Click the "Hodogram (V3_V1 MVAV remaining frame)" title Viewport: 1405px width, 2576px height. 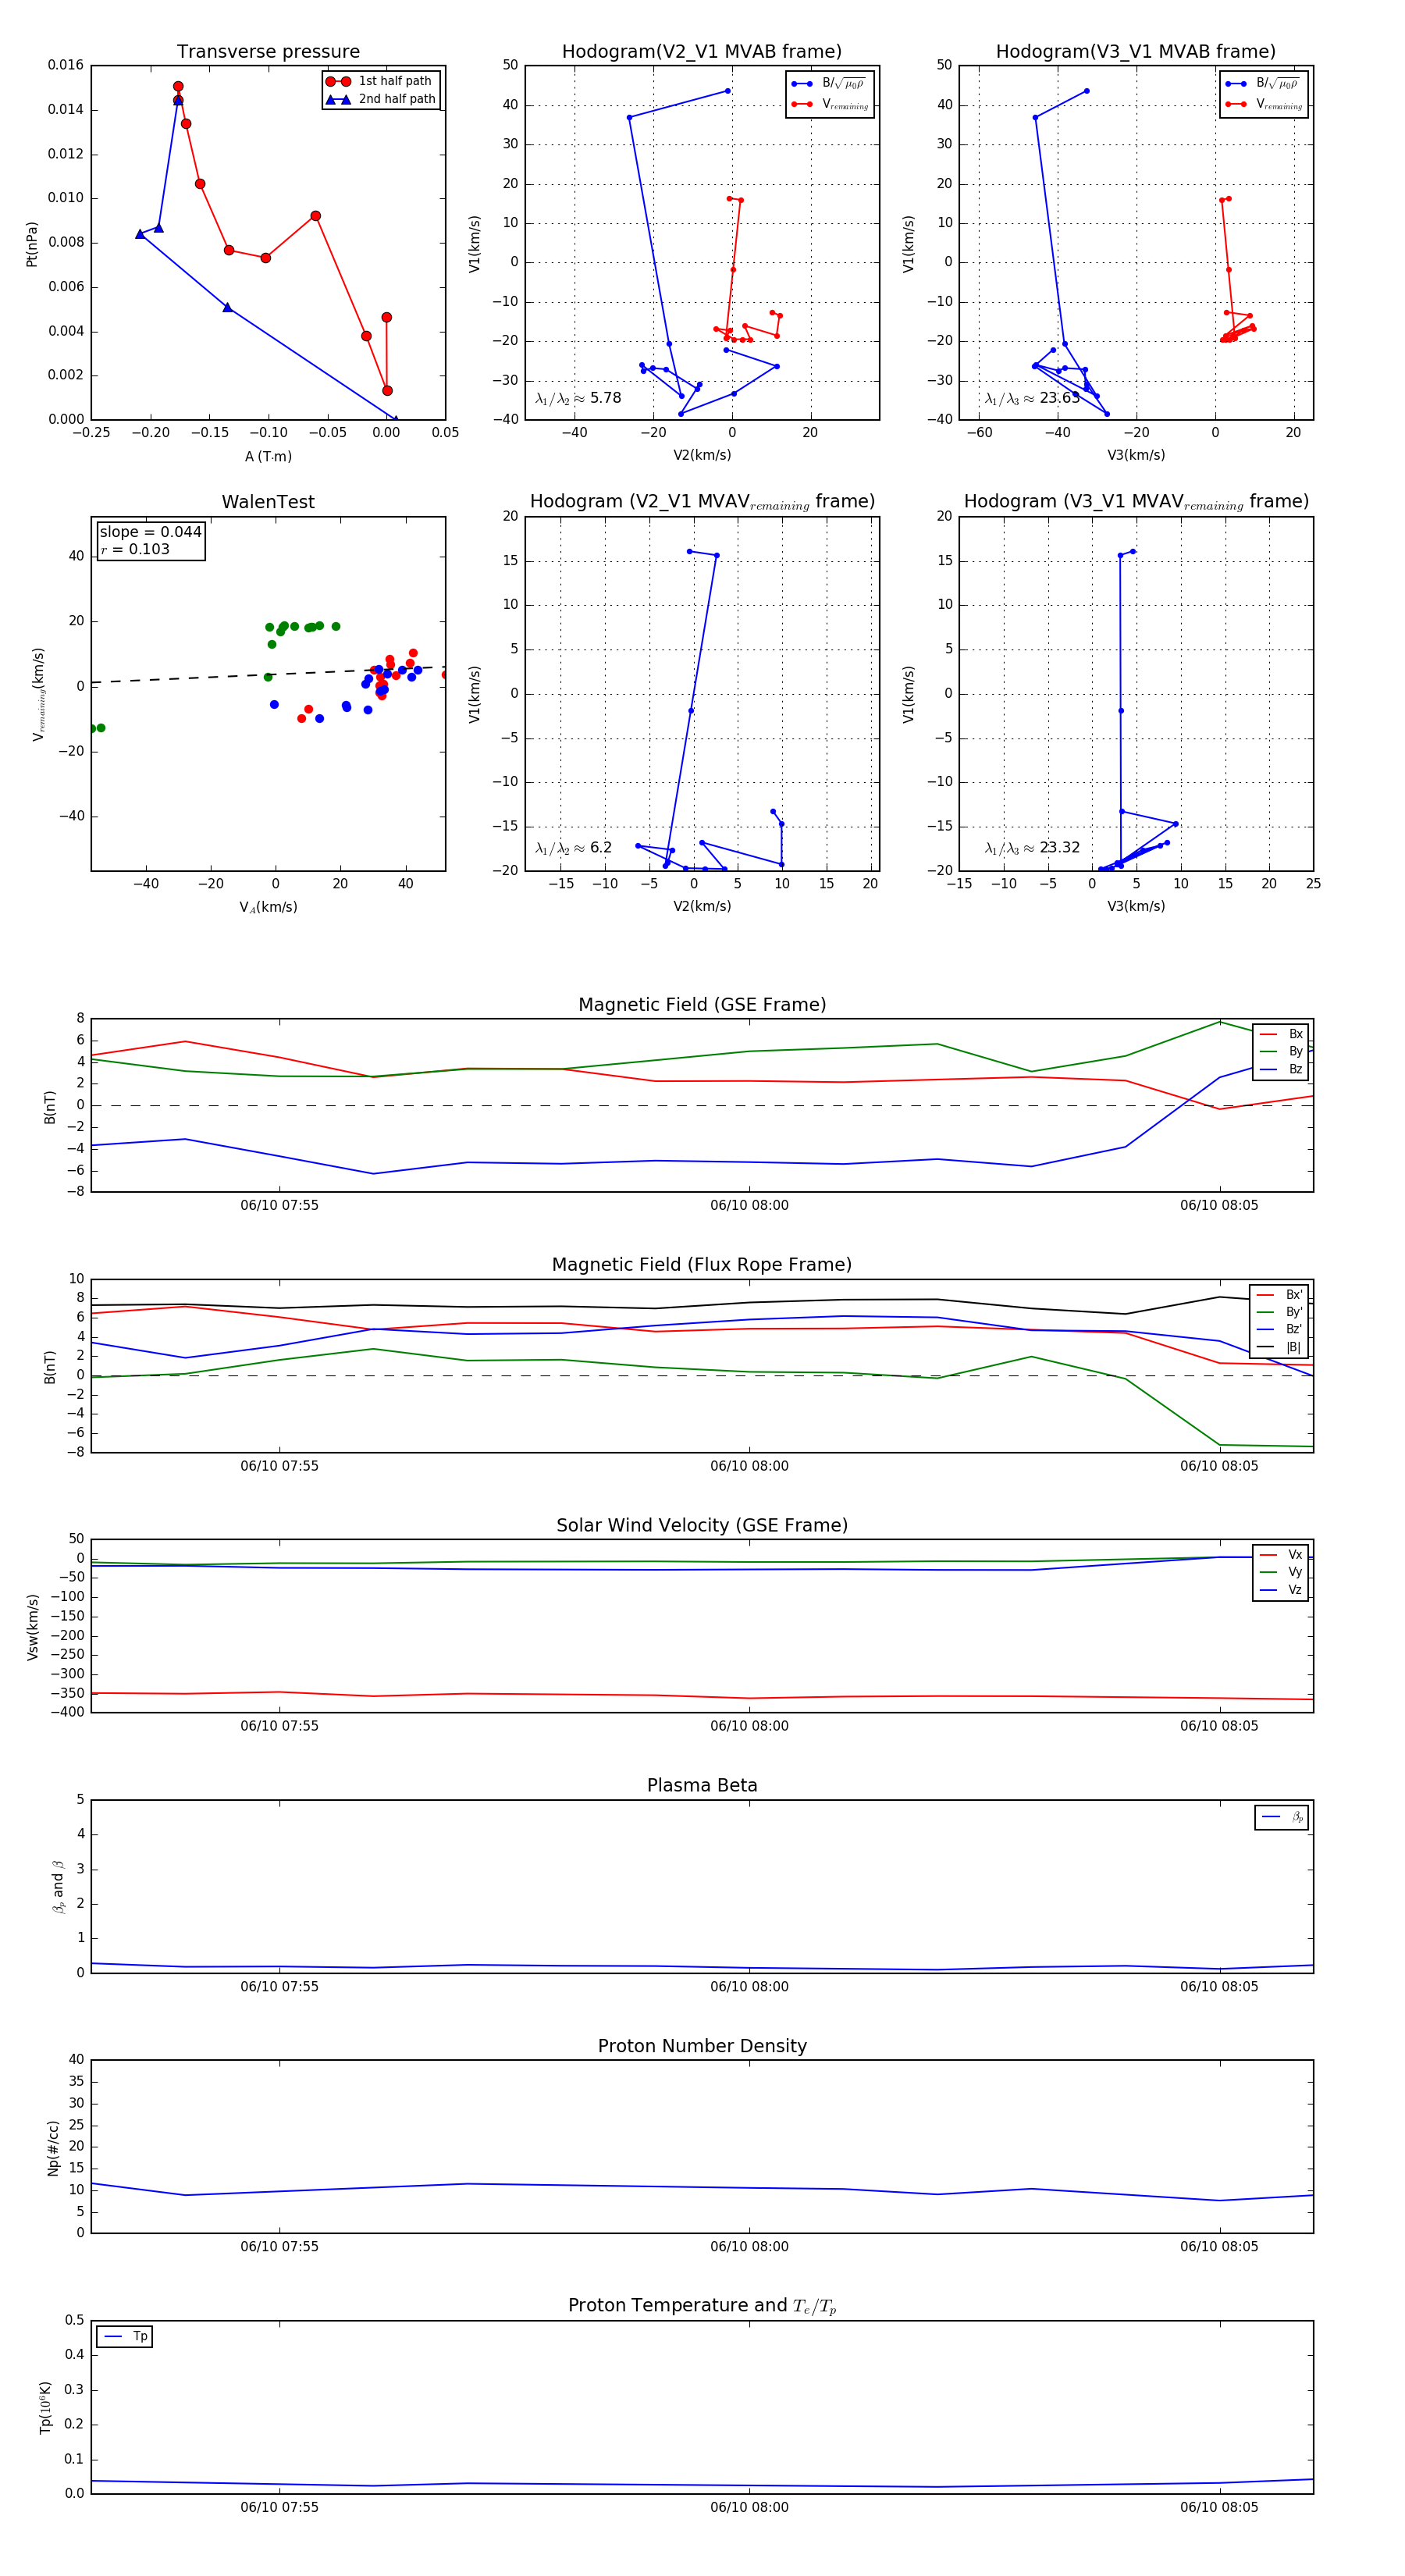[1135, 502]
